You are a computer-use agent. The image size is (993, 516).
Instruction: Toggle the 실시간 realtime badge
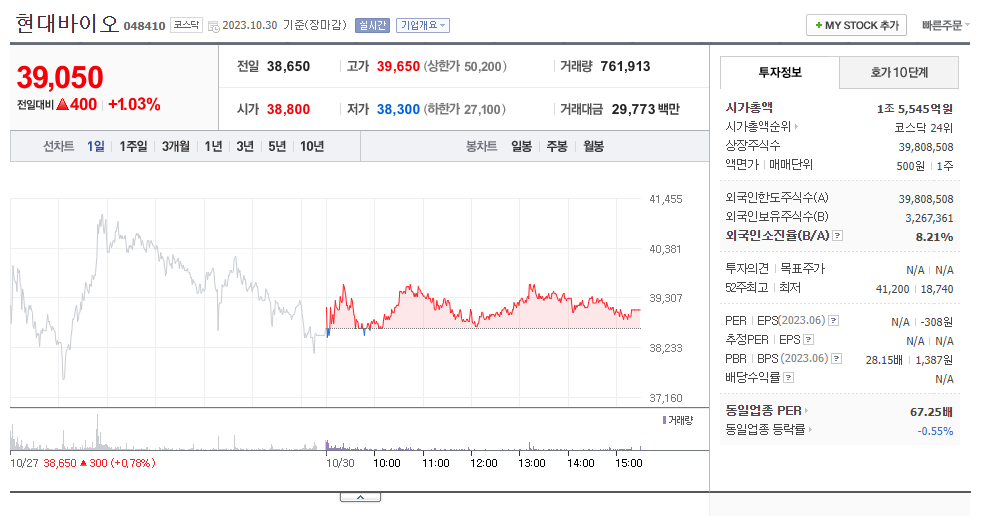tap(372, 25)
